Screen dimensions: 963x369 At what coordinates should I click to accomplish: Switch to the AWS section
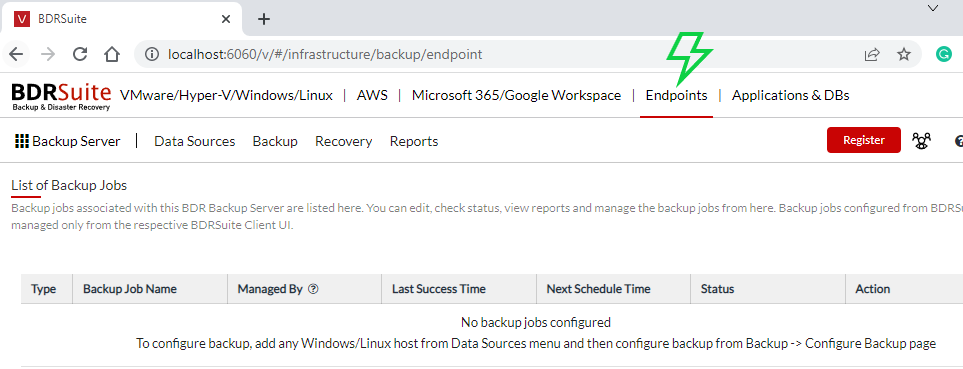372,95
